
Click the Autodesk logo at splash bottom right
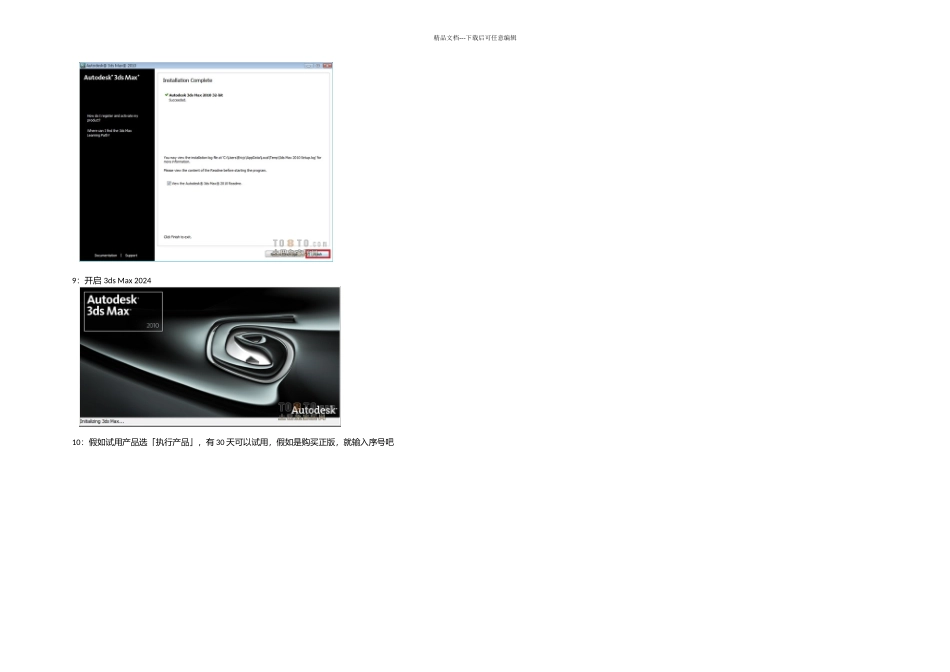pos(314,410)
